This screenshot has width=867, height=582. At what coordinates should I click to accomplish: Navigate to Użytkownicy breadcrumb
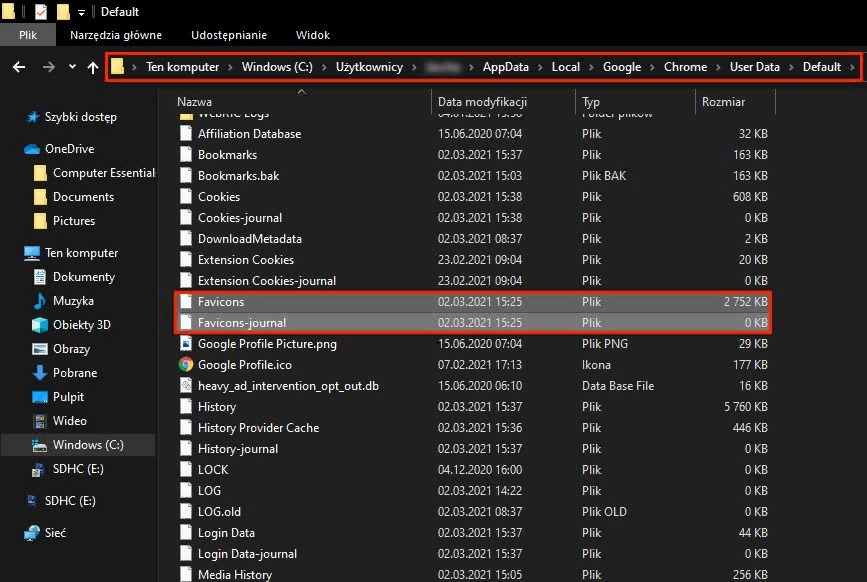pos(369,67)
